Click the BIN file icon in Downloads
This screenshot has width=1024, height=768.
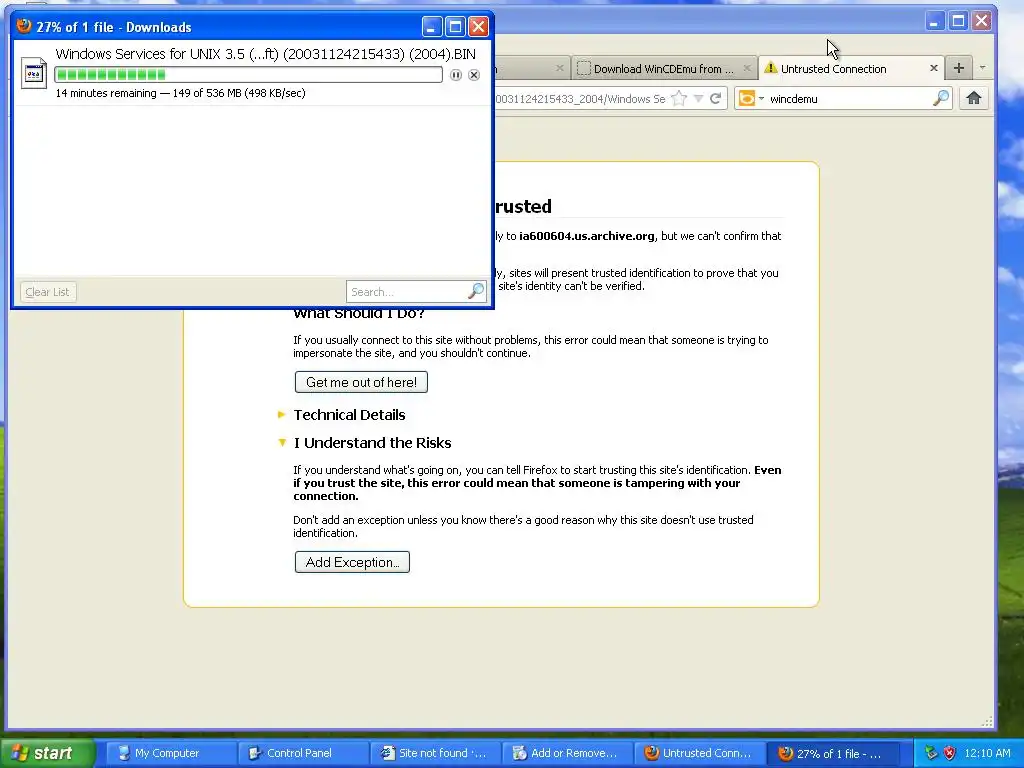point(33,74)
